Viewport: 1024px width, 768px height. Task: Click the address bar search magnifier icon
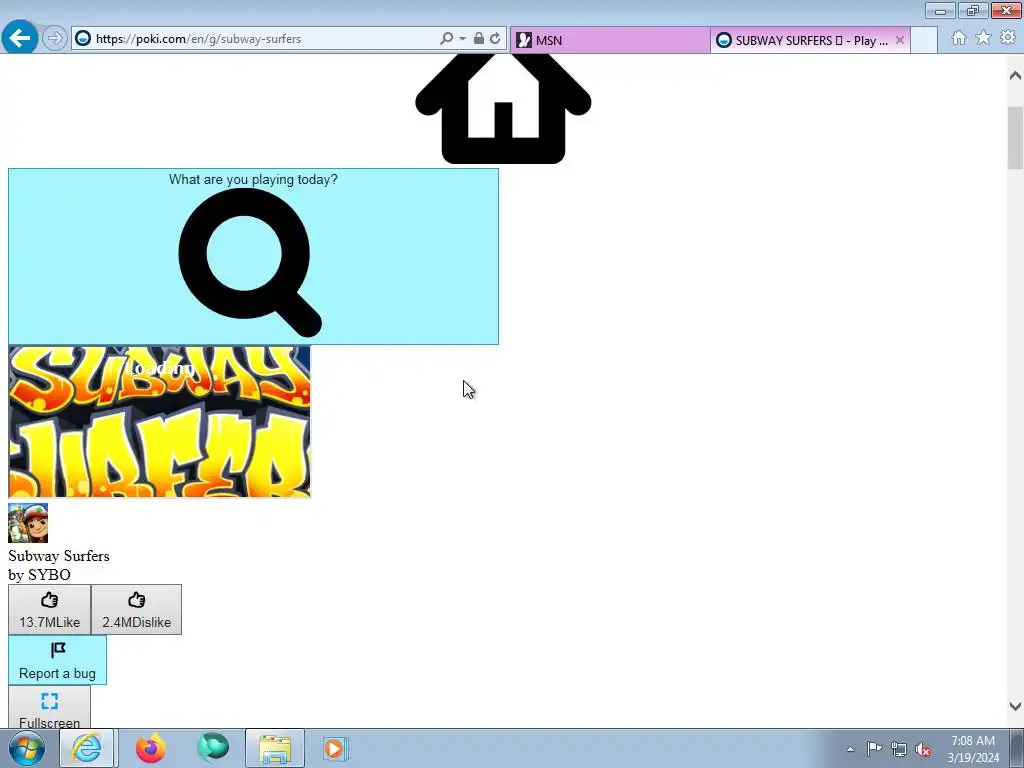click(446, 39)
